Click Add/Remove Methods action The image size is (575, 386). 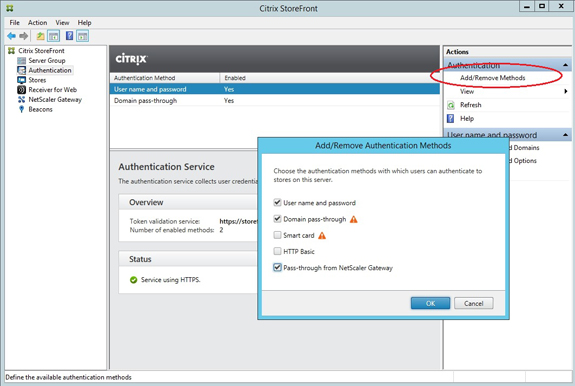(492, 78)
